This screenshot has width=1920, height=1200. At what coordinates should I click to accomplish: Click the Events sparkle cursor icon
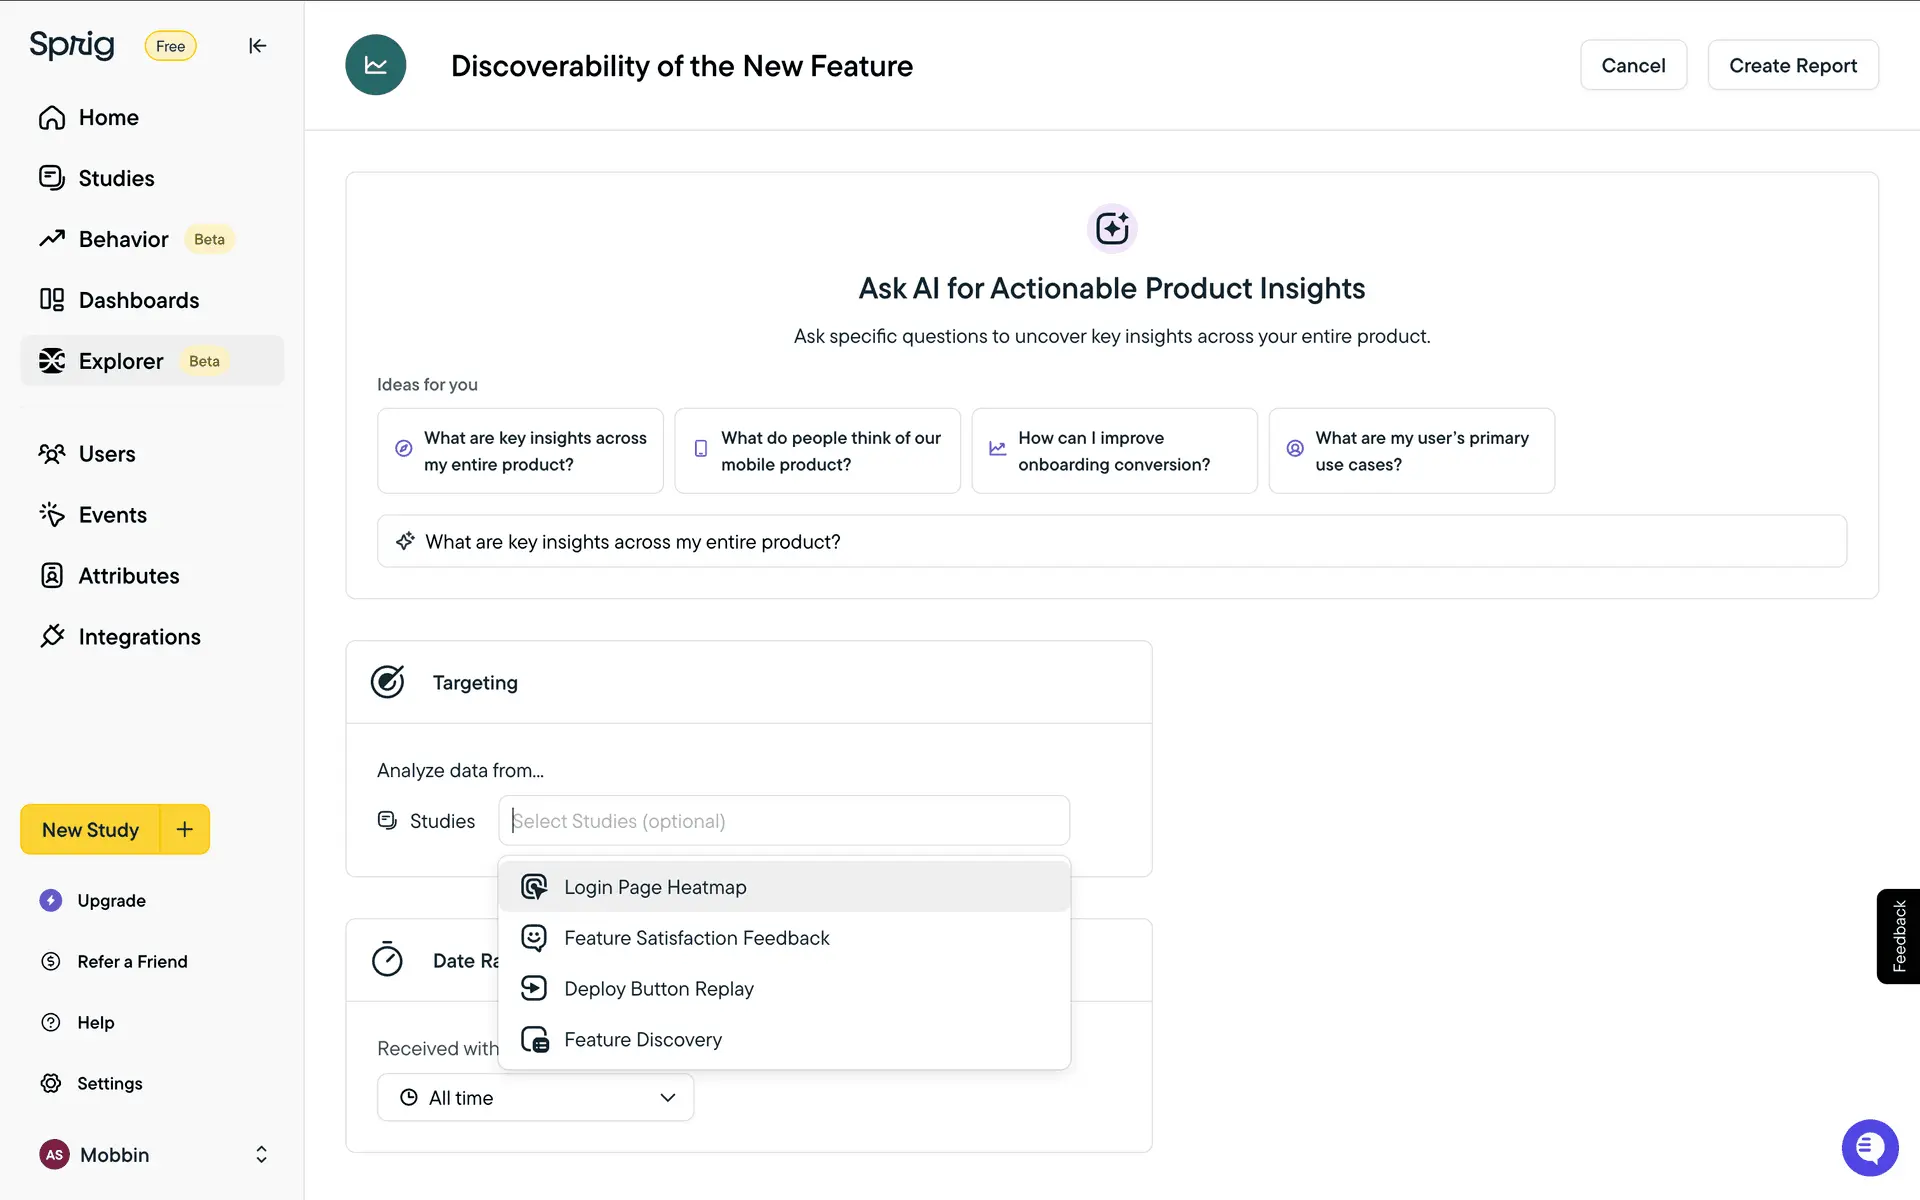pos(52,514)
